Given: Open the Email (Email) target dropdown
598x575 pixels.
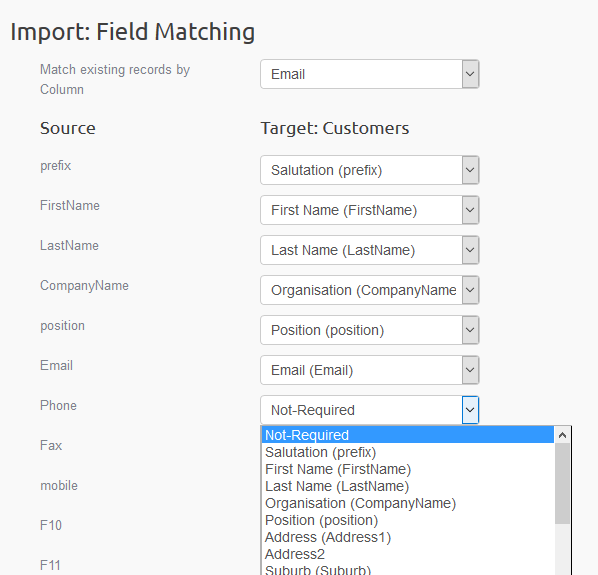Looking at the screenshot, I should pyautogui.click(x=370, y=370).
